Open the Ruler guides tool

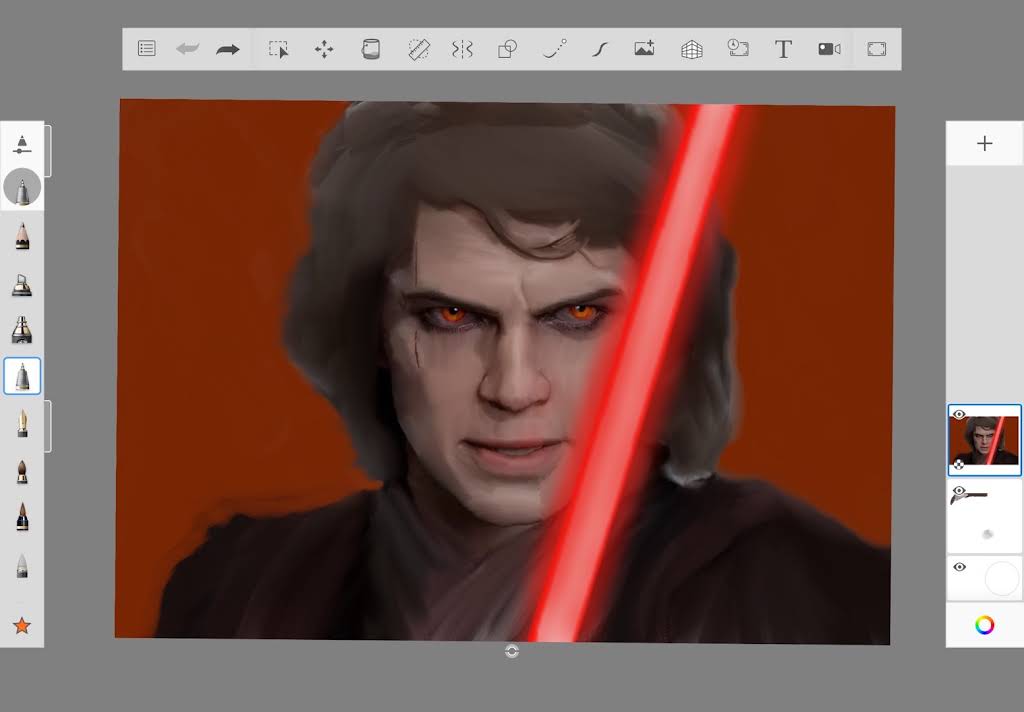[419, 49]
